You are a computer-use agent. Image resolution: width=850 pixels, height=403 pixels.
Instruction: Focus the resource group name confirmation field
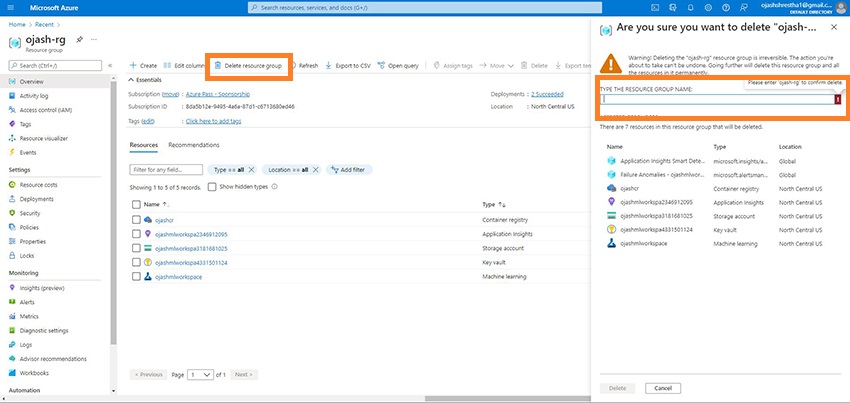pos(718,99)
